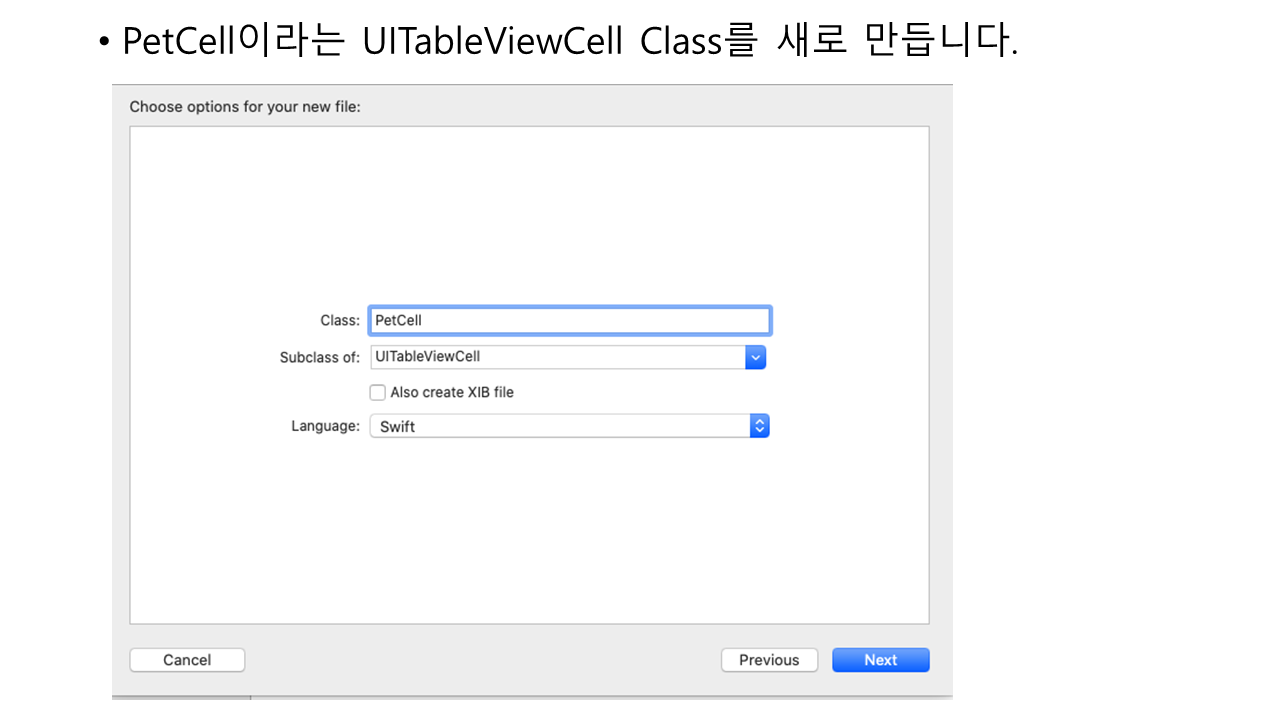Expand the Subclass of dropdown arrow

click(x=756, y=357)
